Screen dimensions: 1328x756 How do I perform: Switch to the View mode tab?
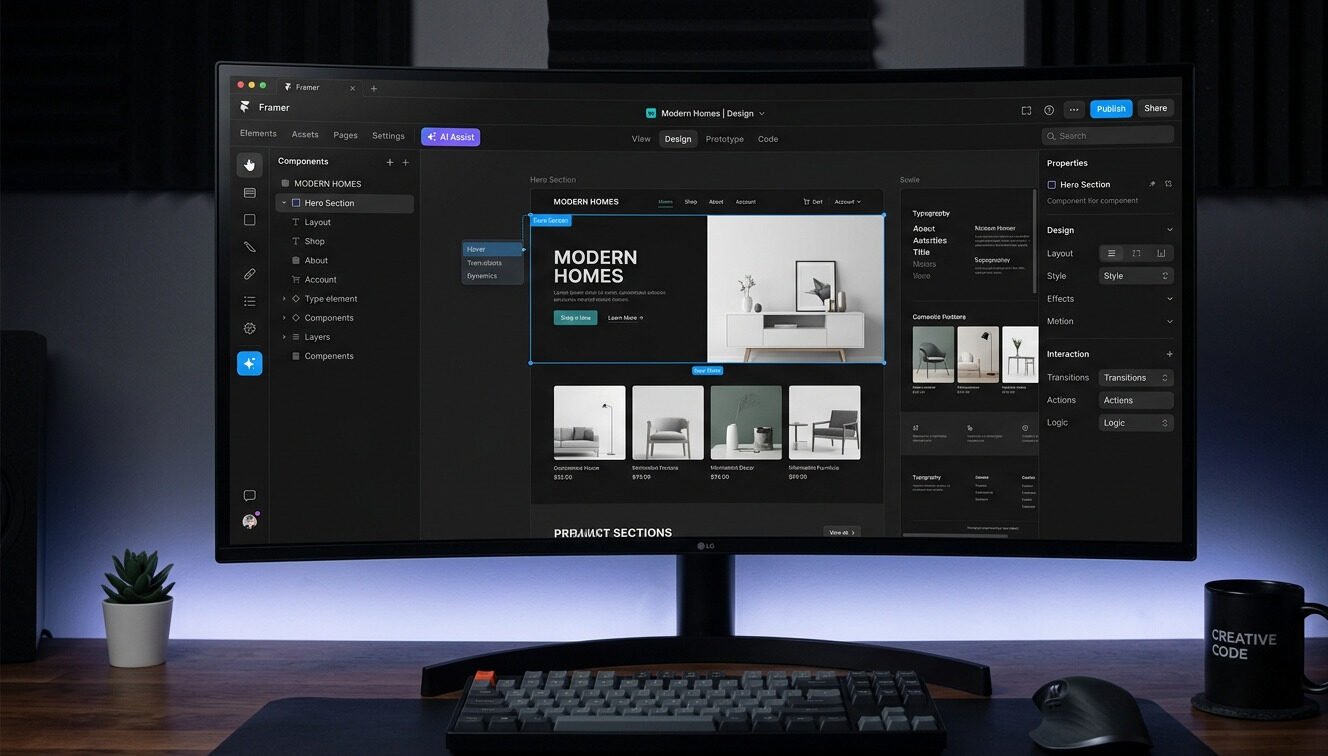[641, 139]
